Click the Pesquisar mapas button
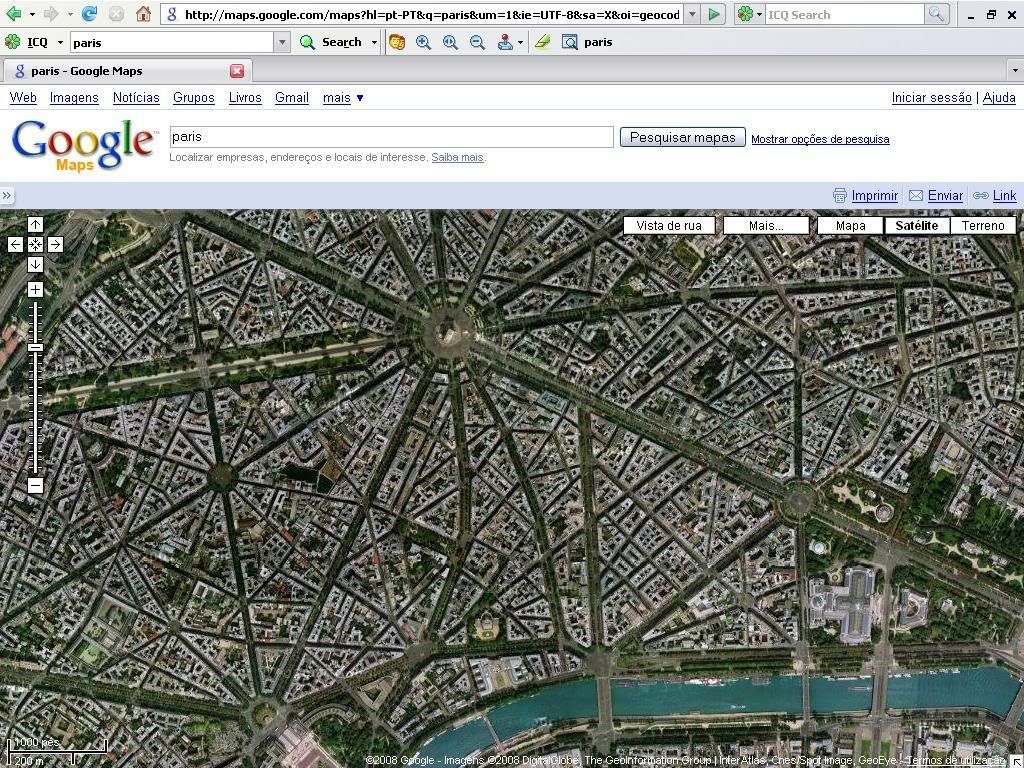Screen dimensions: 1024x768 [x=682, y=138]
